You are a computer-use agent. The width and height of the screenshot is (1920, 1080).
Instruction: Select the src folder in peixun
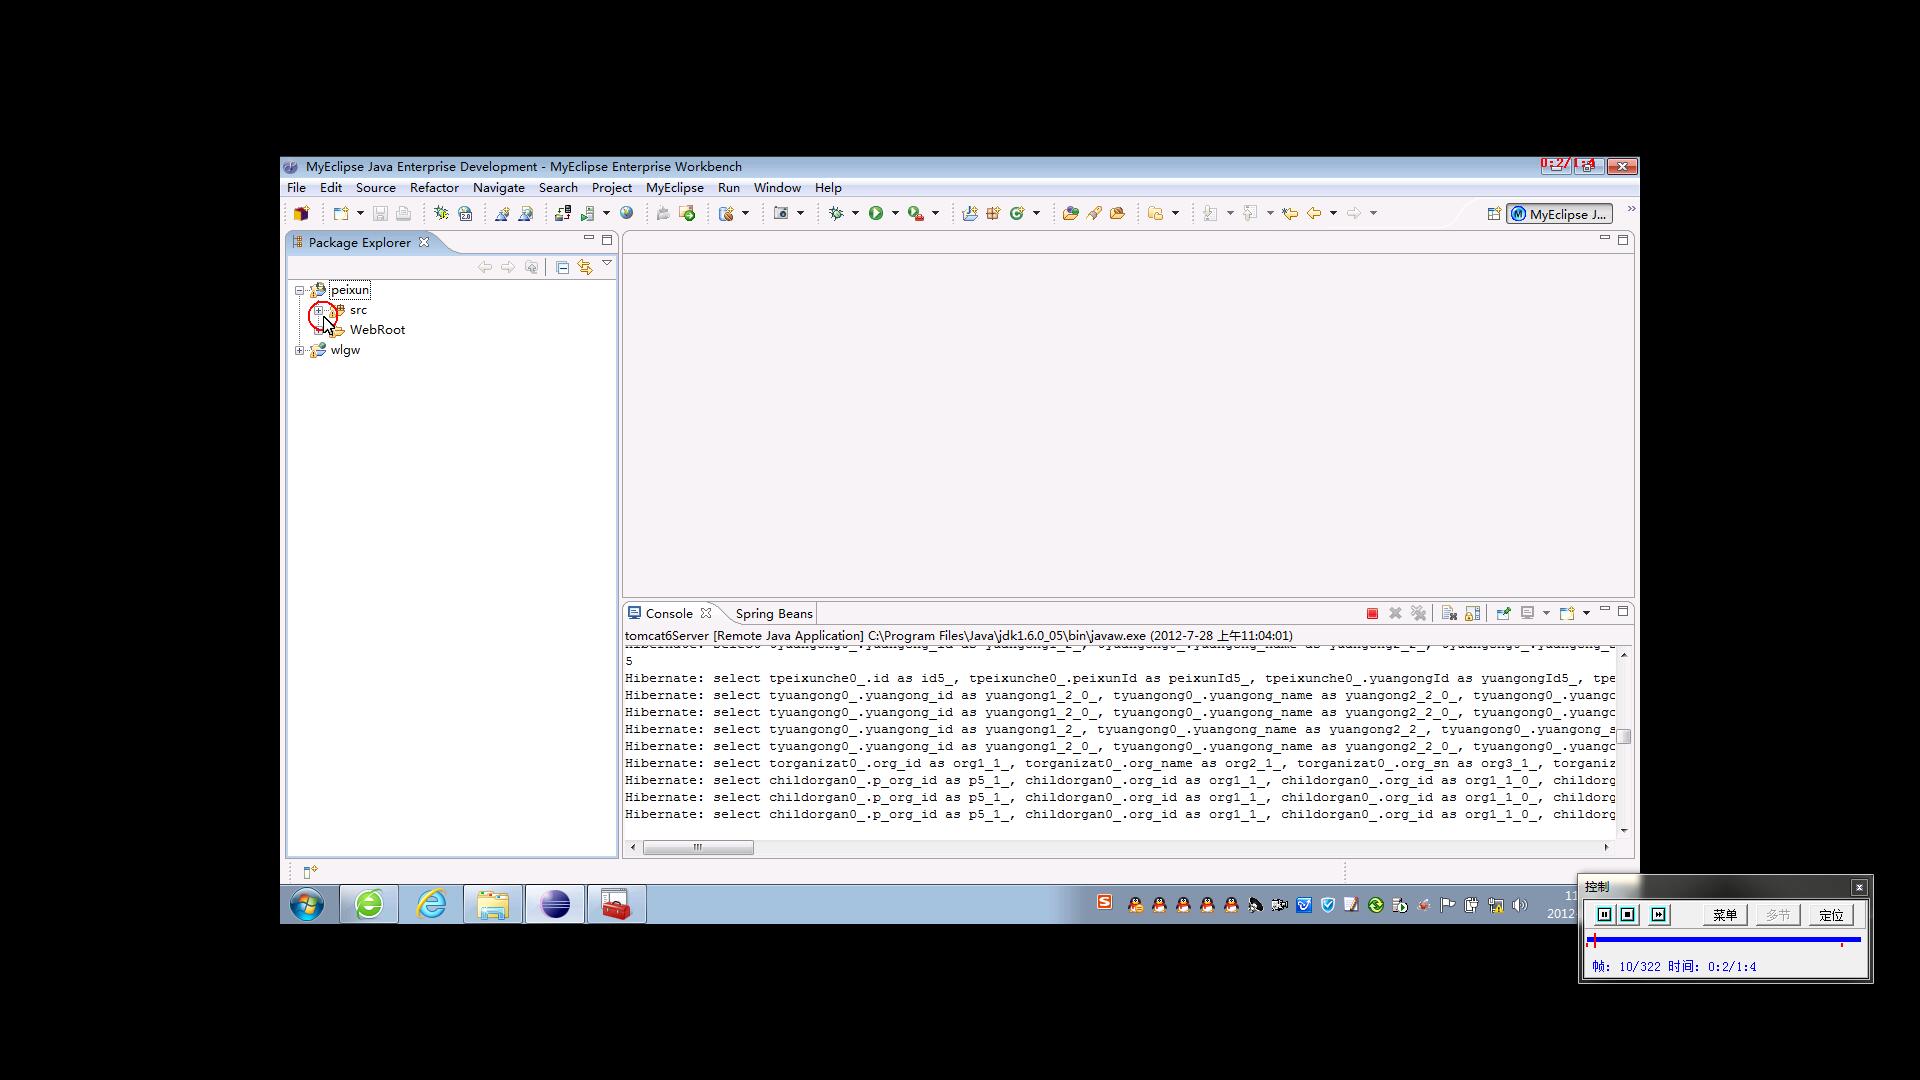[358, 310]
